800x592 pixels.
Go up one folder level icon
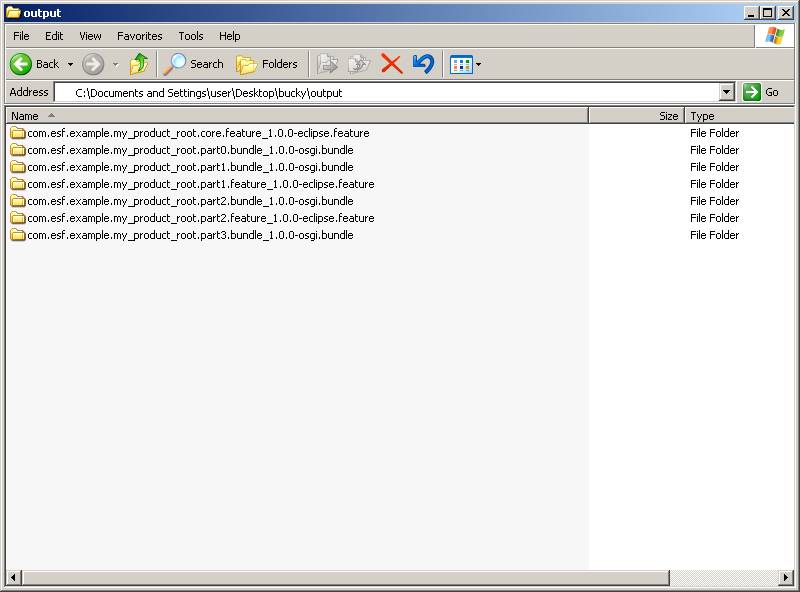tap(139, 64)
